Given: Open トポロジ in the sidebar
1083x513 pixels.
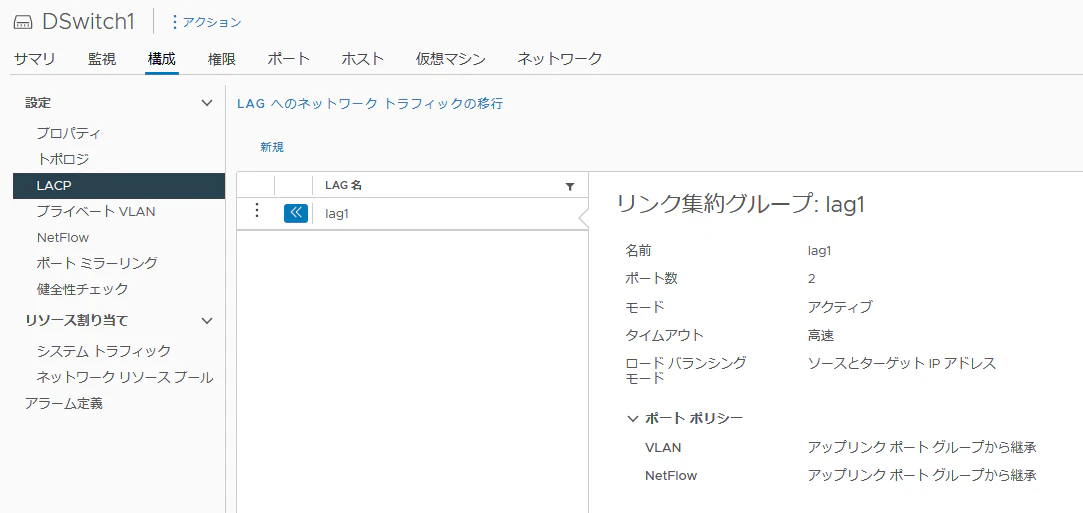Looking at the screenshot, I should 63,159.
